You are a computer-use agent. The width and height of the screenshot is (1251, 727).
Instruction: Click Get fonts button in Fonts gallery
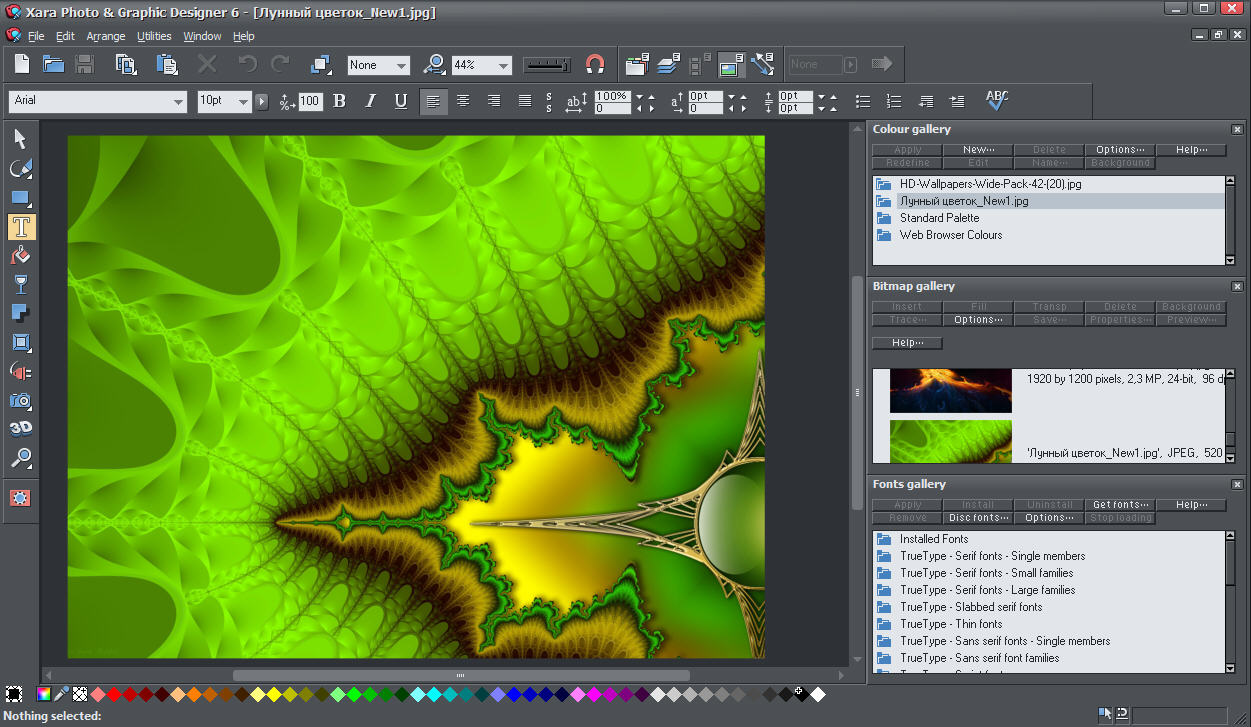tap(1120, 505)
